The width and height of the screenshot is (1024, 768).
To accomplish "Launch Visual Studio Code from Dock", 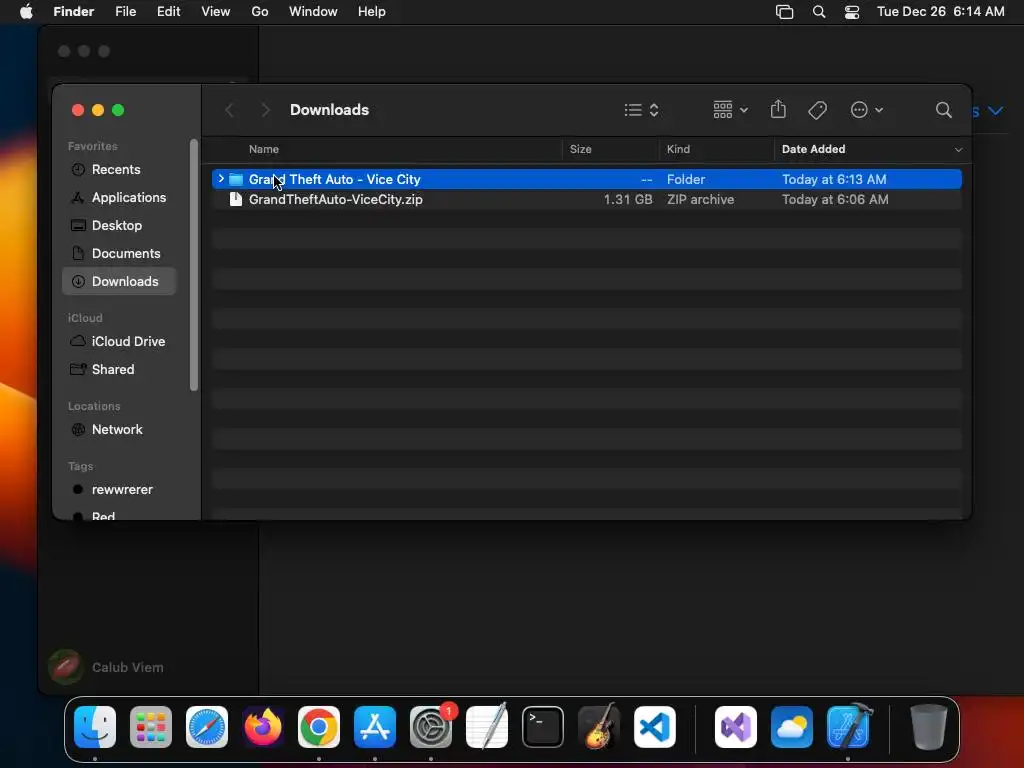I will coord(654,727).
